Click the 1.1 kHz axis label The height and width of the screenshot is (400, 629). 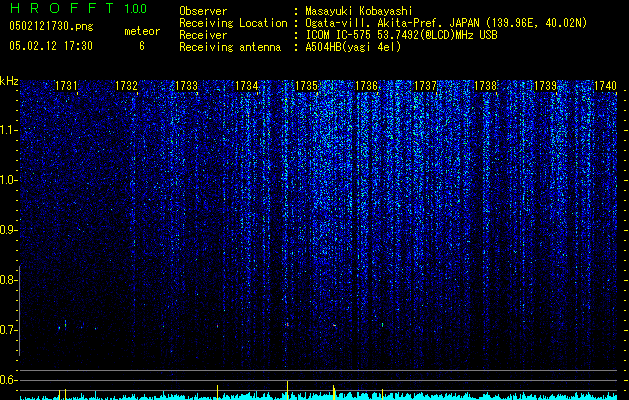[8, 130]
